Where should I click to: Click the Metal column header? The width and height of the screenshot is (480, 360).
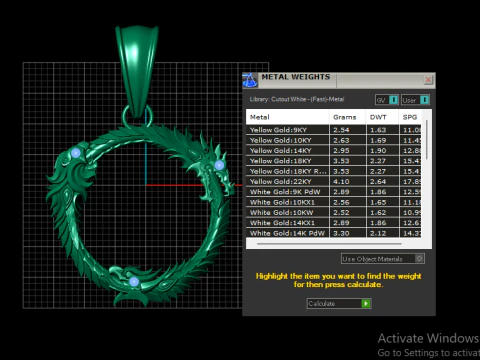(287, 117)
